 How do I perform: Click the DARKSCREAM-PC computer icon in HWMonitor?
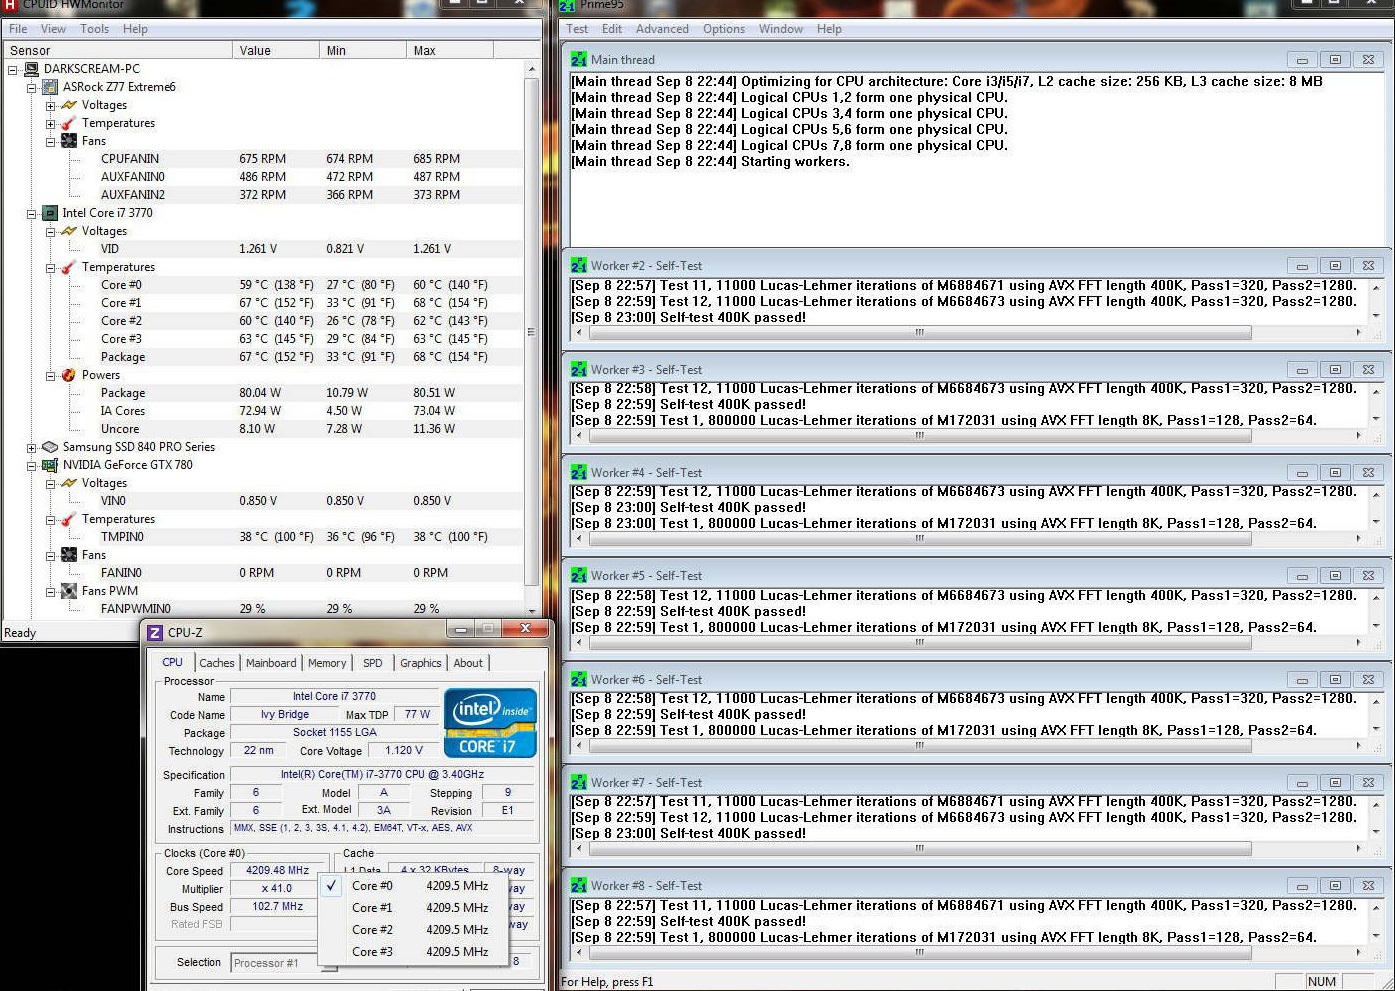[x=31, y=69]
